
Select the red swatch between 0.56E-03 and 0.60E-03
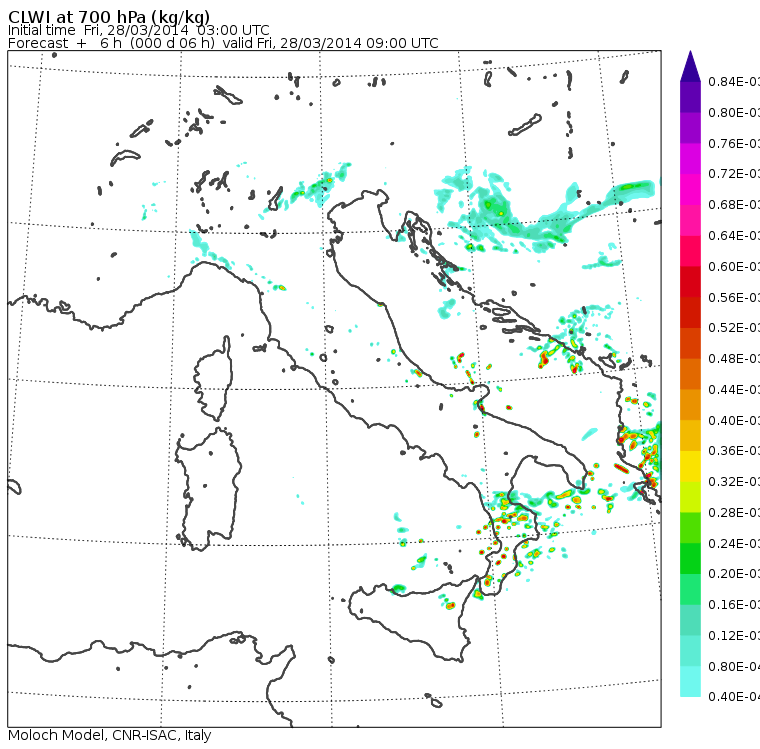coord(690,282)
